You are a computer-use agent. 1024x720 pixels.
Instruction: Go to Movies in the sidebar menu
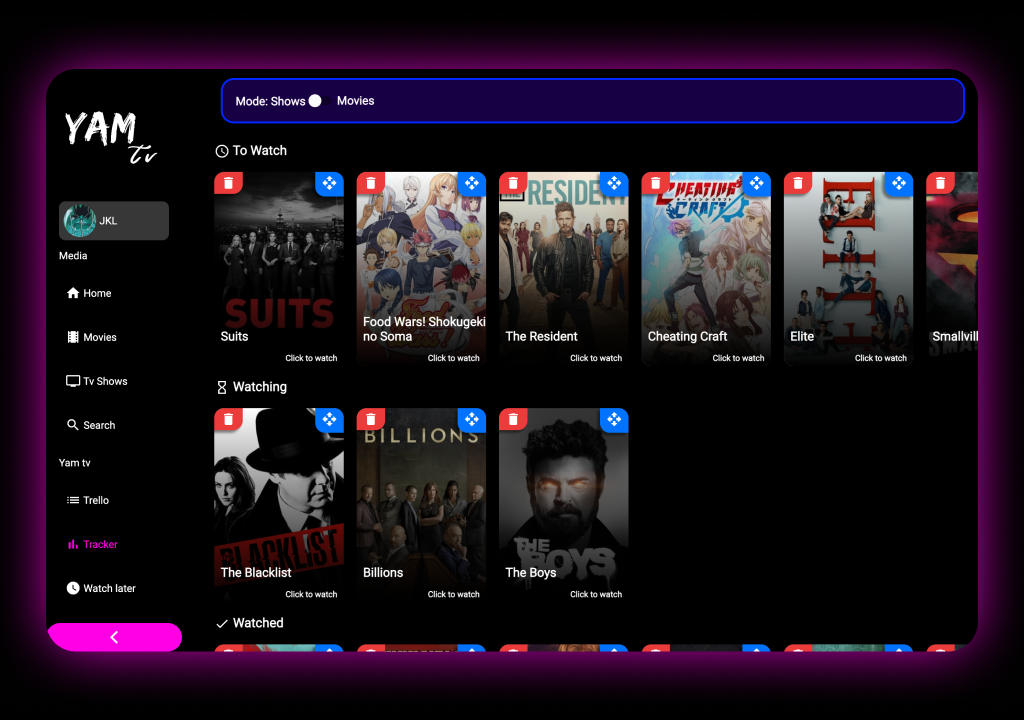point(100,337)
